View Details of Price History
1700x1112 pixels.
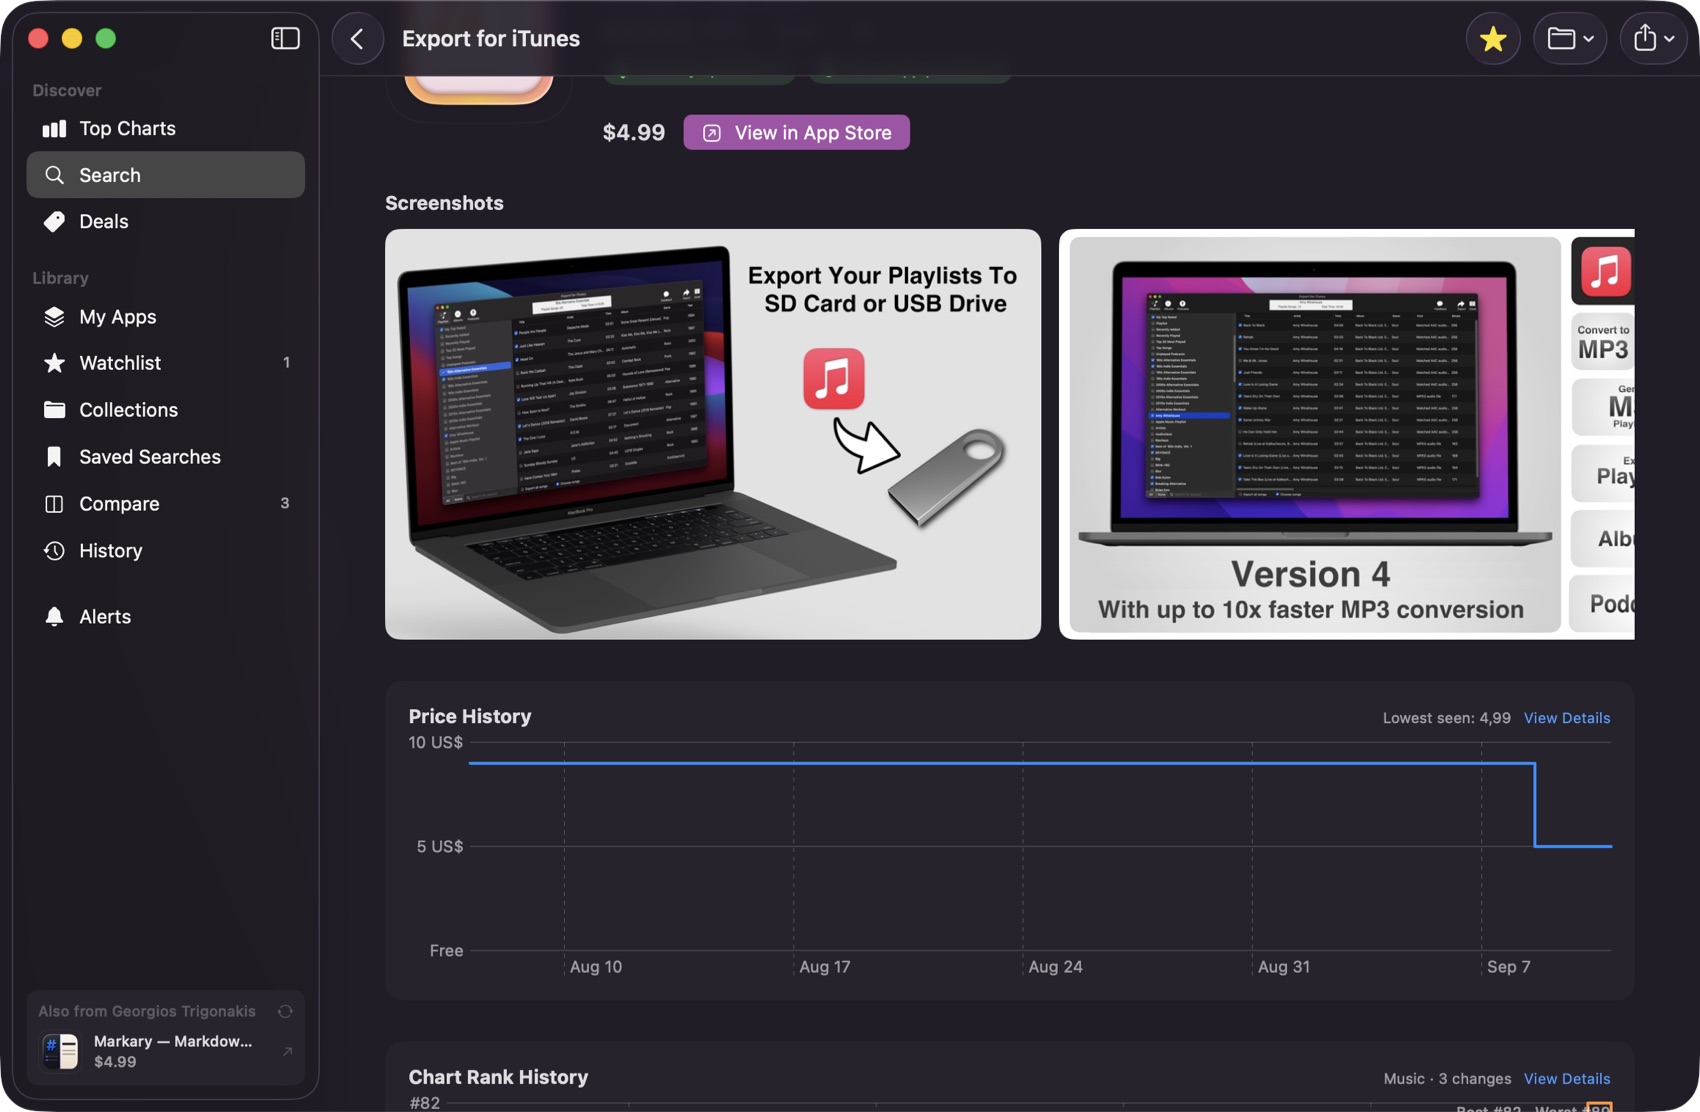point(1566,718)
